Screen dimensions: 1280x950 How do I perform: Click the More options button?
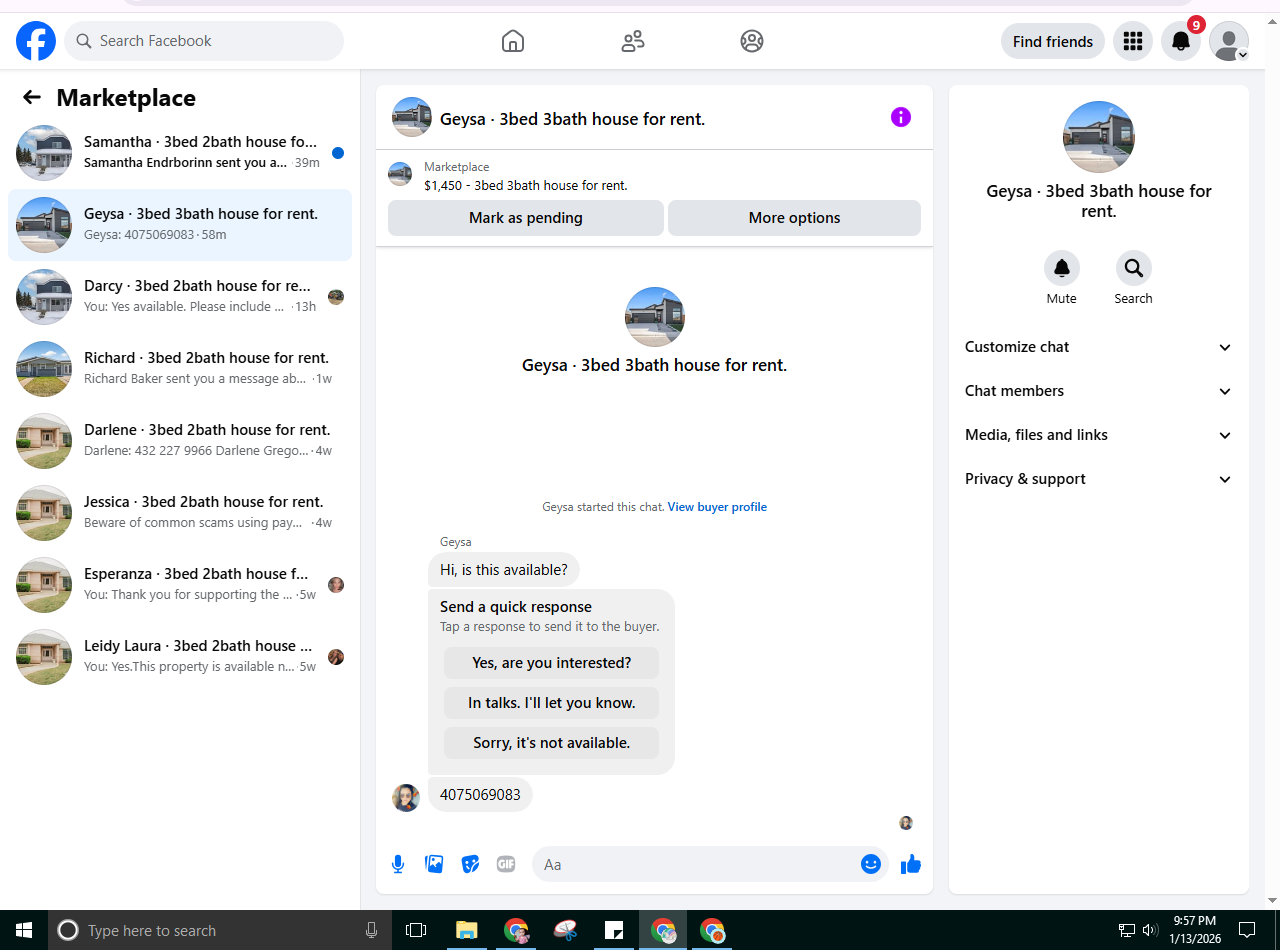(x=794, y=218)
